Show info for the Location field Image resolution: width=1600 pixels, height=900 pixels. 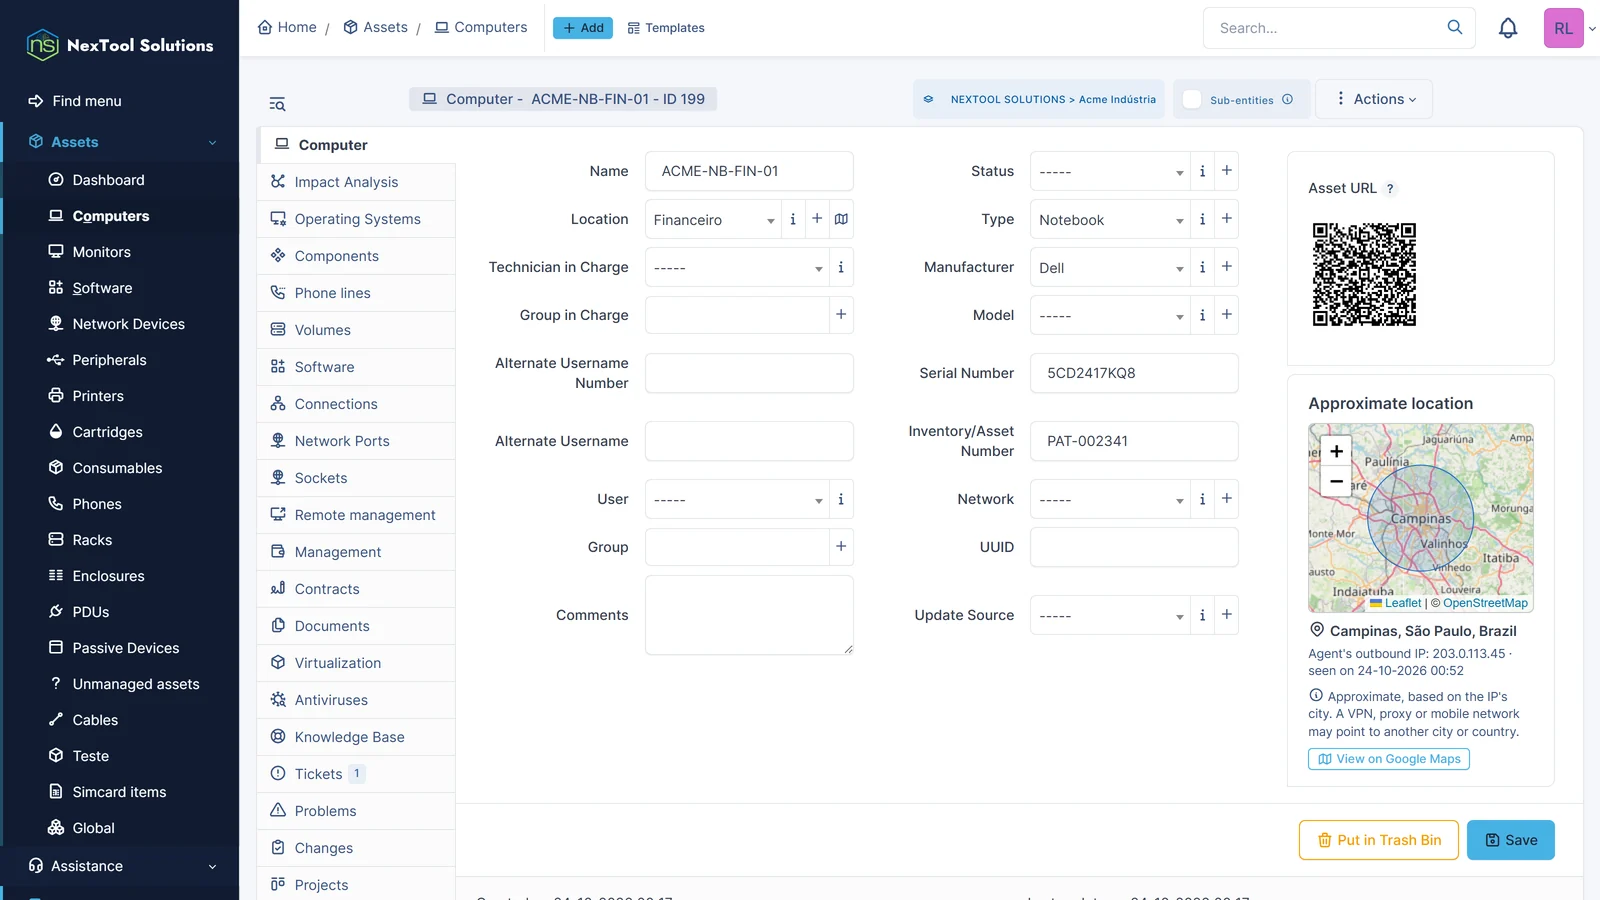[793, 219]
